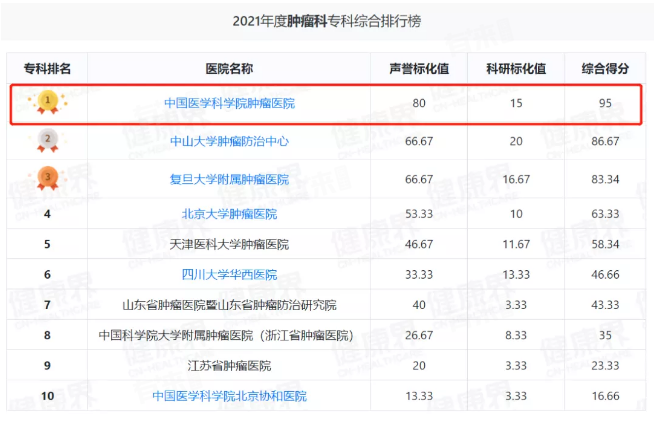Click the gold medal rank 1 icon

tap(47, 102)
